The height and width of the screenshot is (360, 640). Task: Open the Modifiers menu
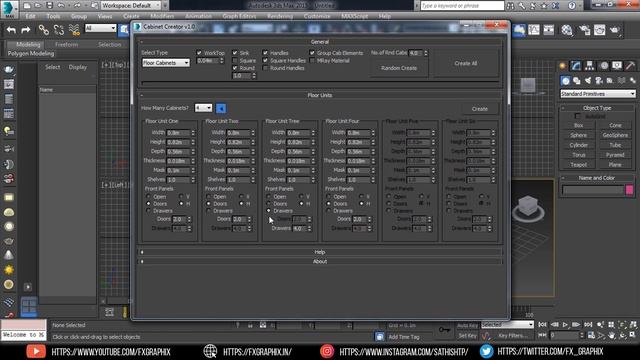point(162,16)
